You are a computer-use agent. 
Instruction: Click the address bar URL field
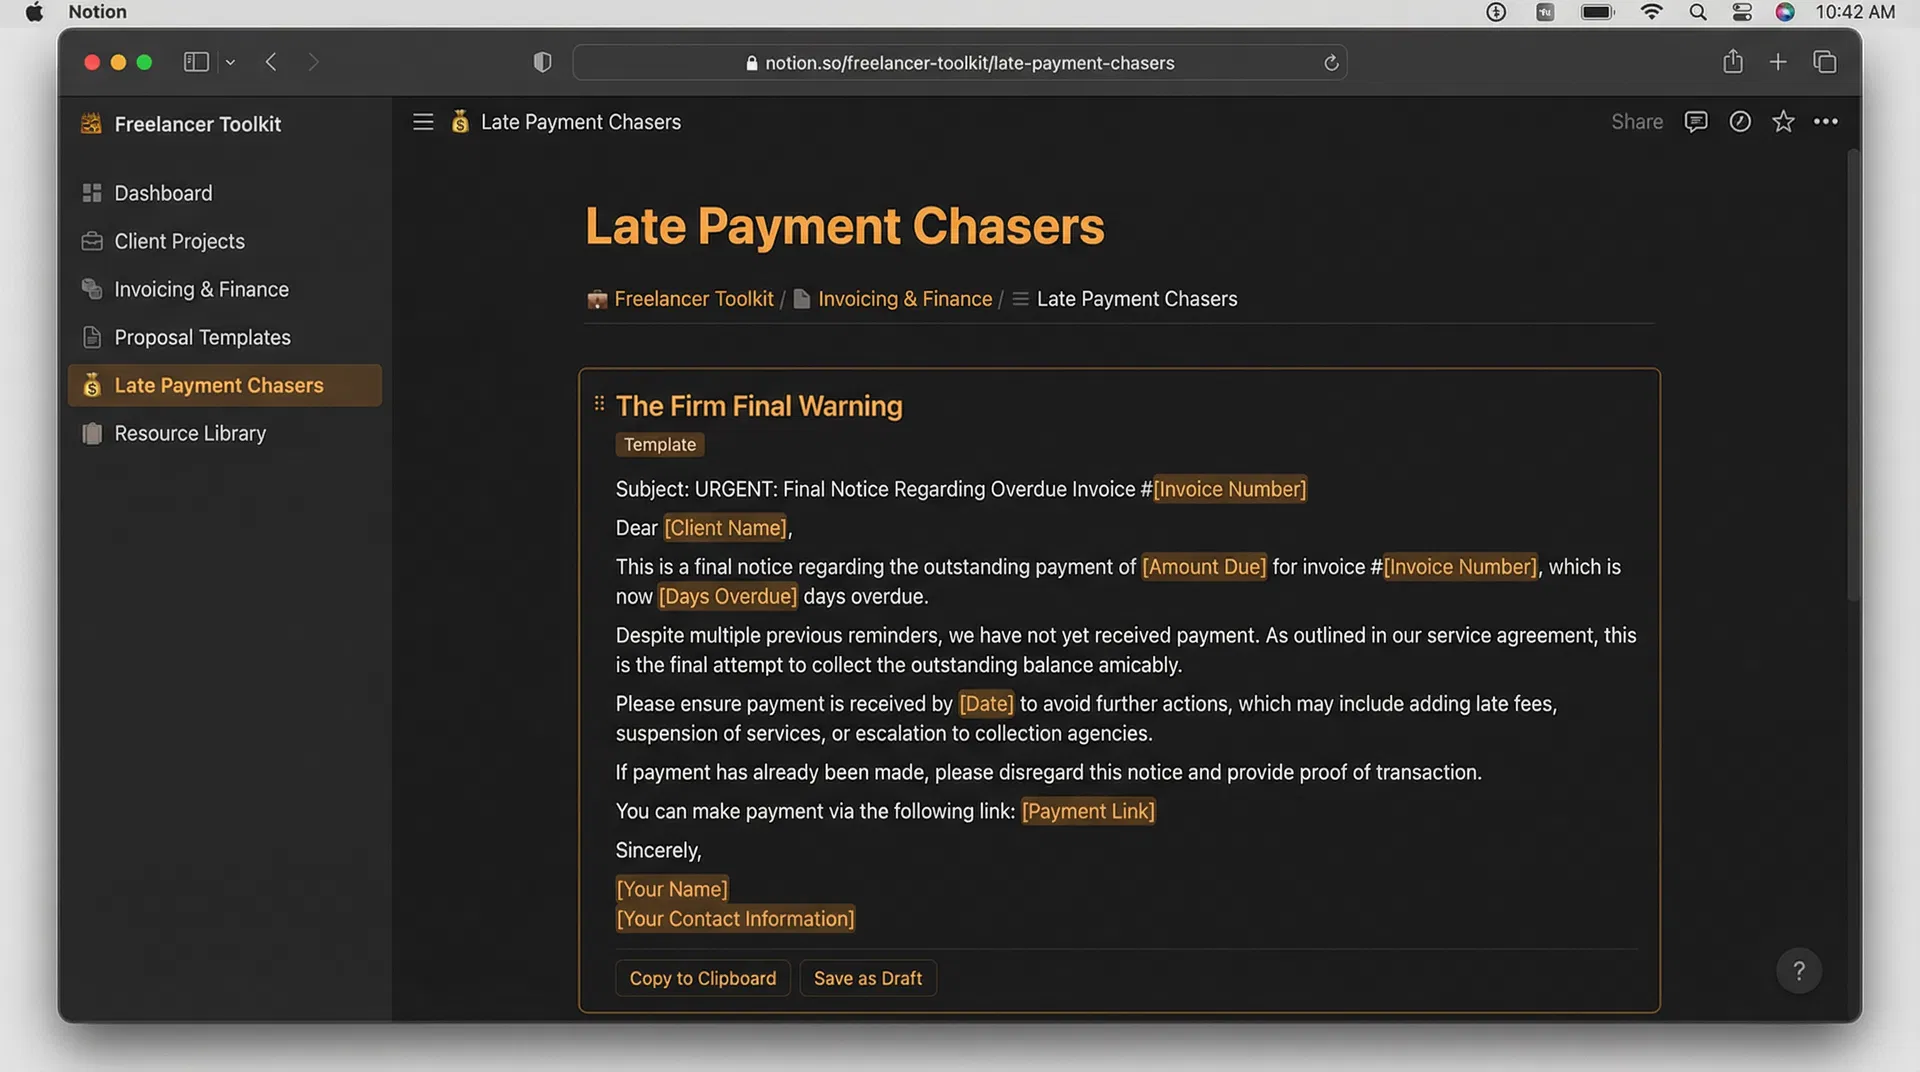[959, 62]
